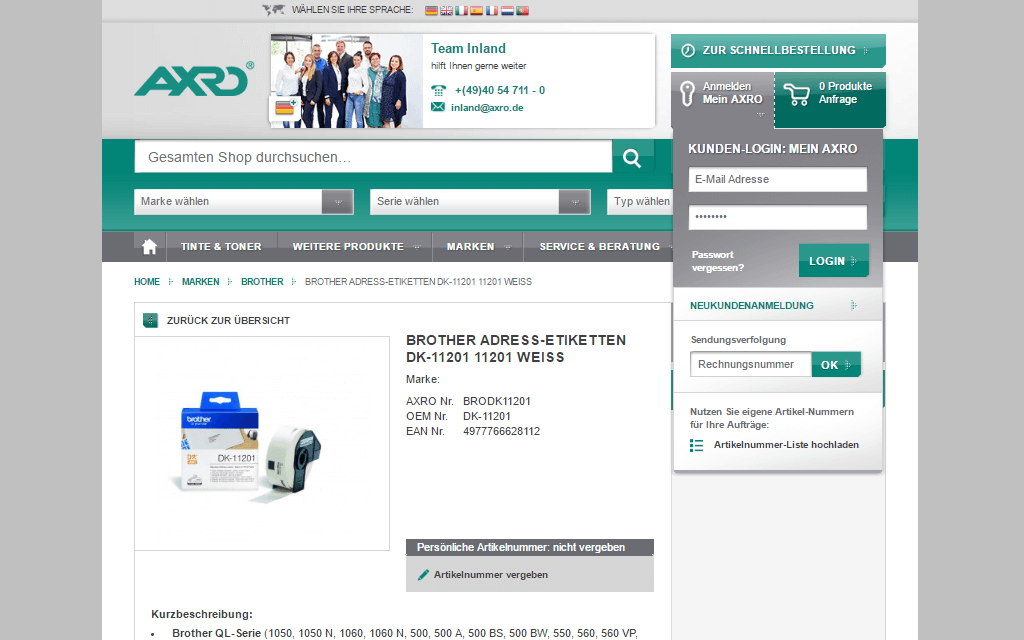This screenshot has height=640, width=1024.
Task: Expand Neukundenanmeldung section
Action: click(x=777, y=305)
